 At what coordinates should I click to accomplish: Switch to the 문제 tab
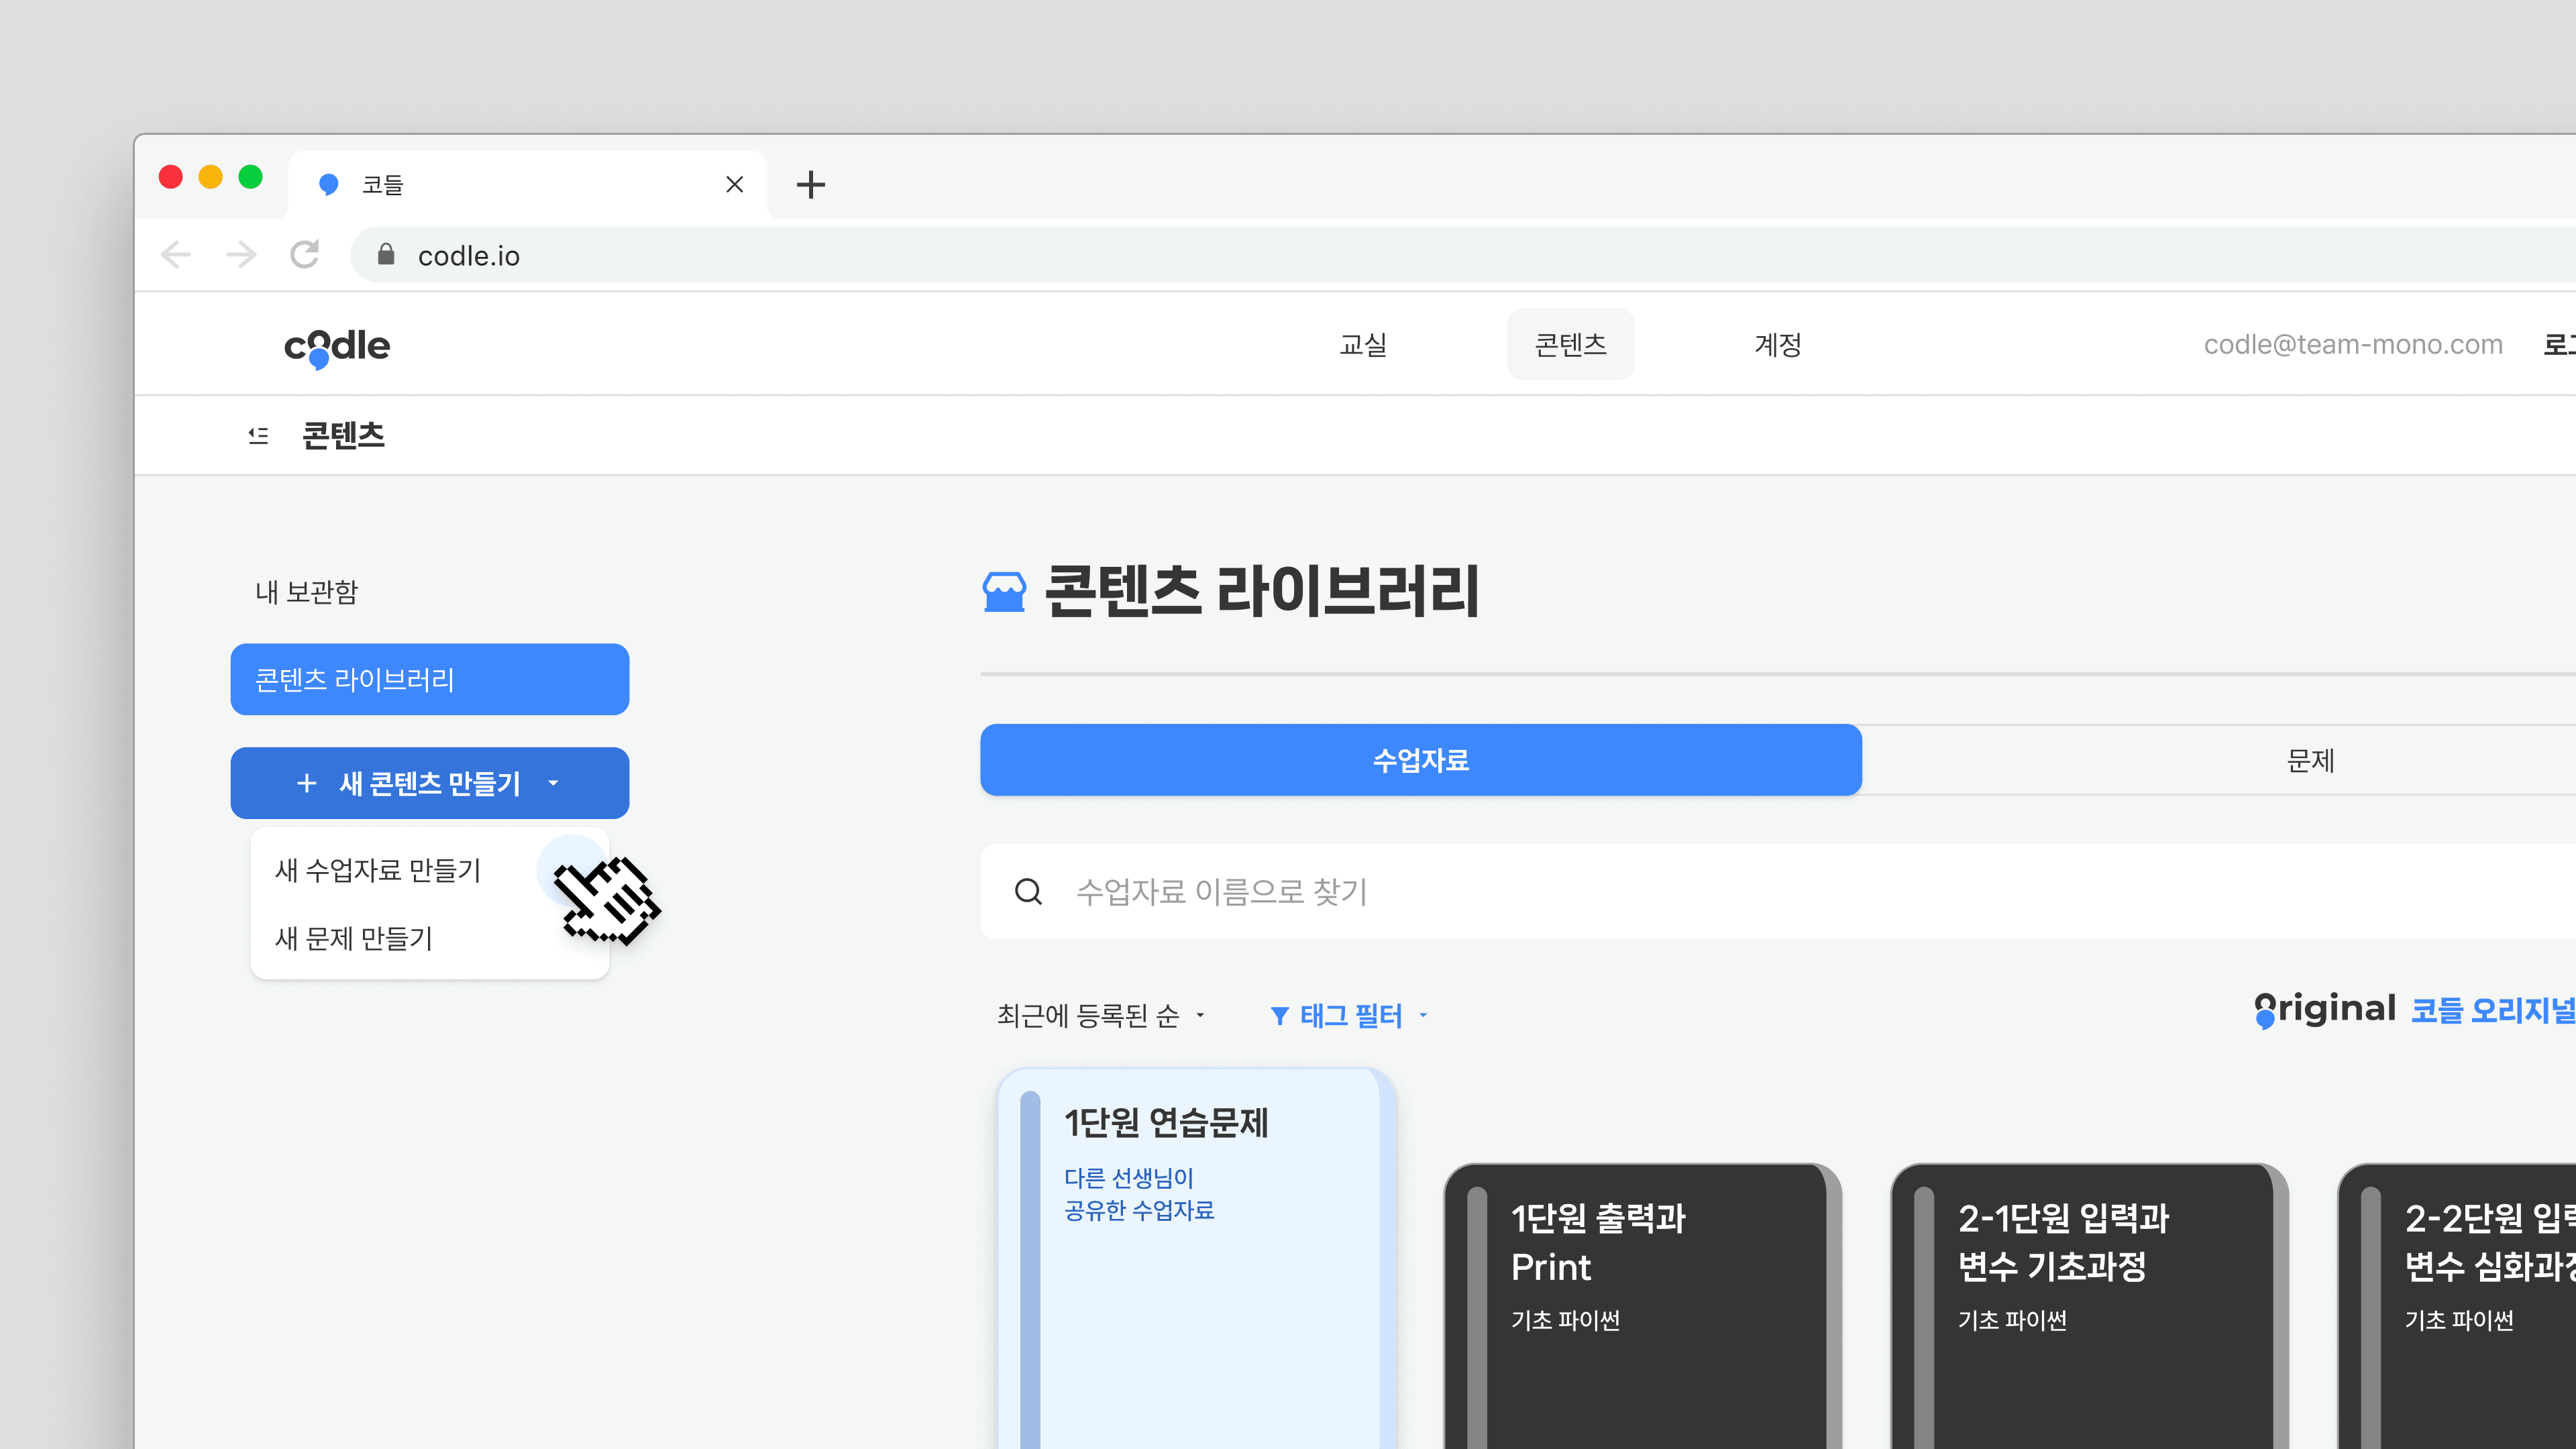point(2310,760)
